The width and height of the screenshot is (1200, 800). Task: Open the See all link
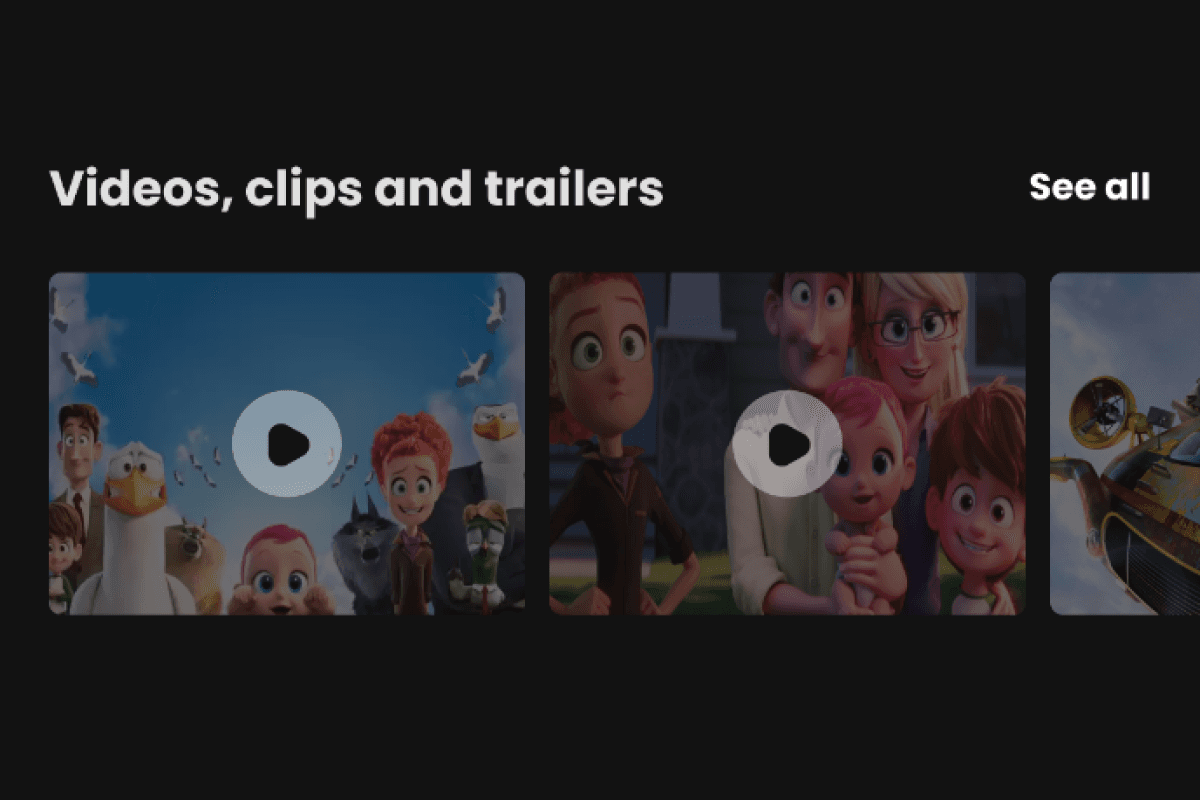[1089, 187]
